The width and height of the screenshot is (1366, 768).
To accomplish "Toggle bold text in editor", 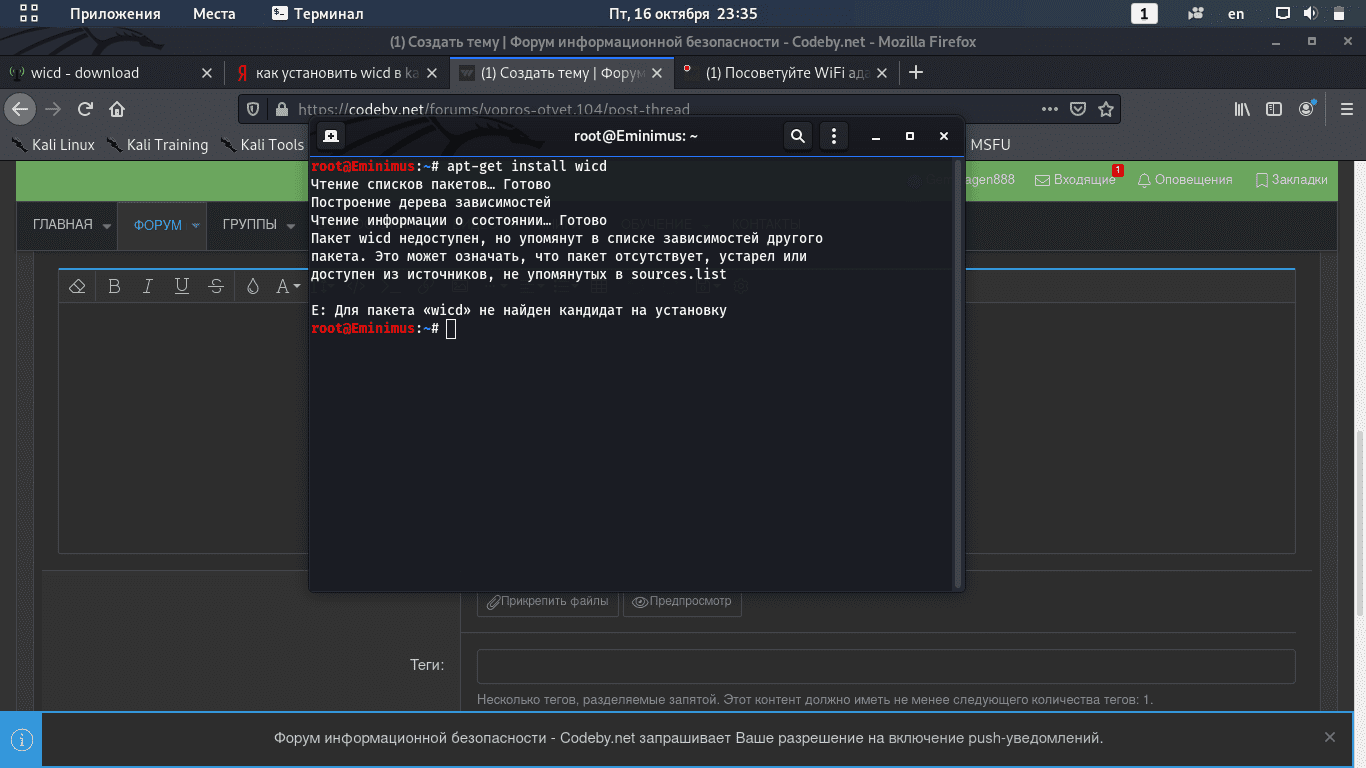I will click(114, 286).
